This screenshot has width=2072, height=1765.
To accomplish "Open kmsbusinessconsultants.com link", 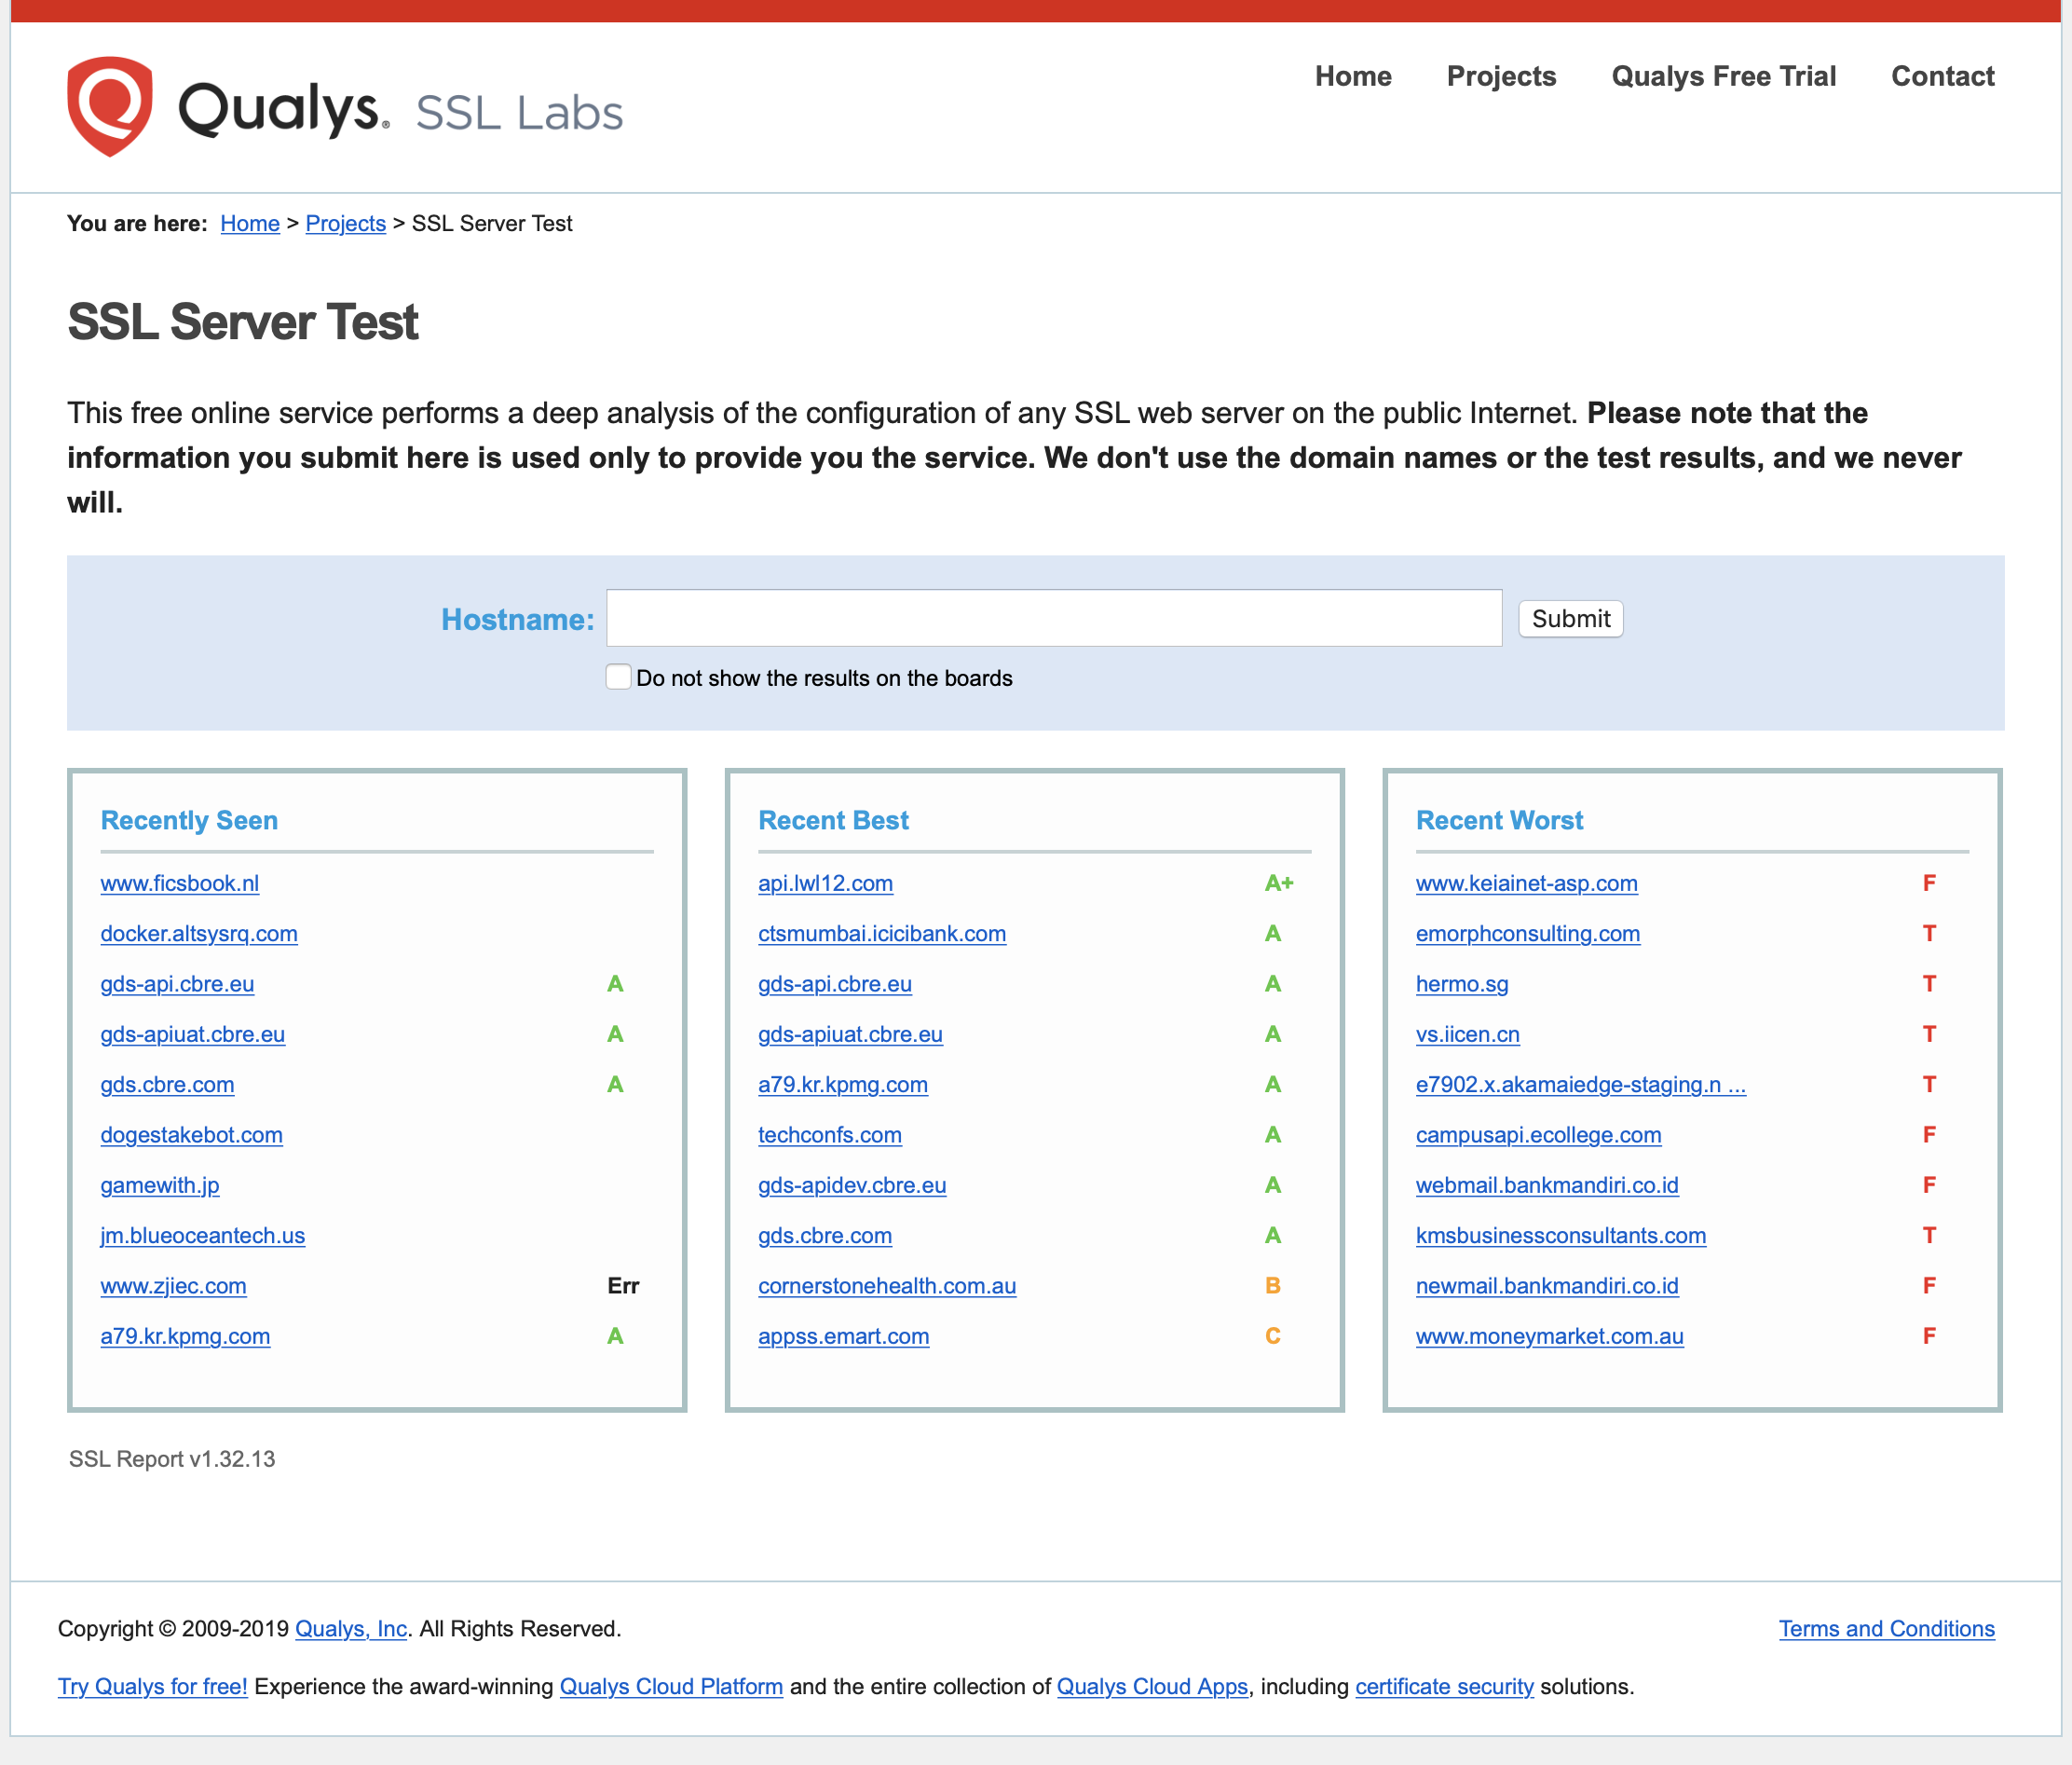I will tap(1561, 1235).
